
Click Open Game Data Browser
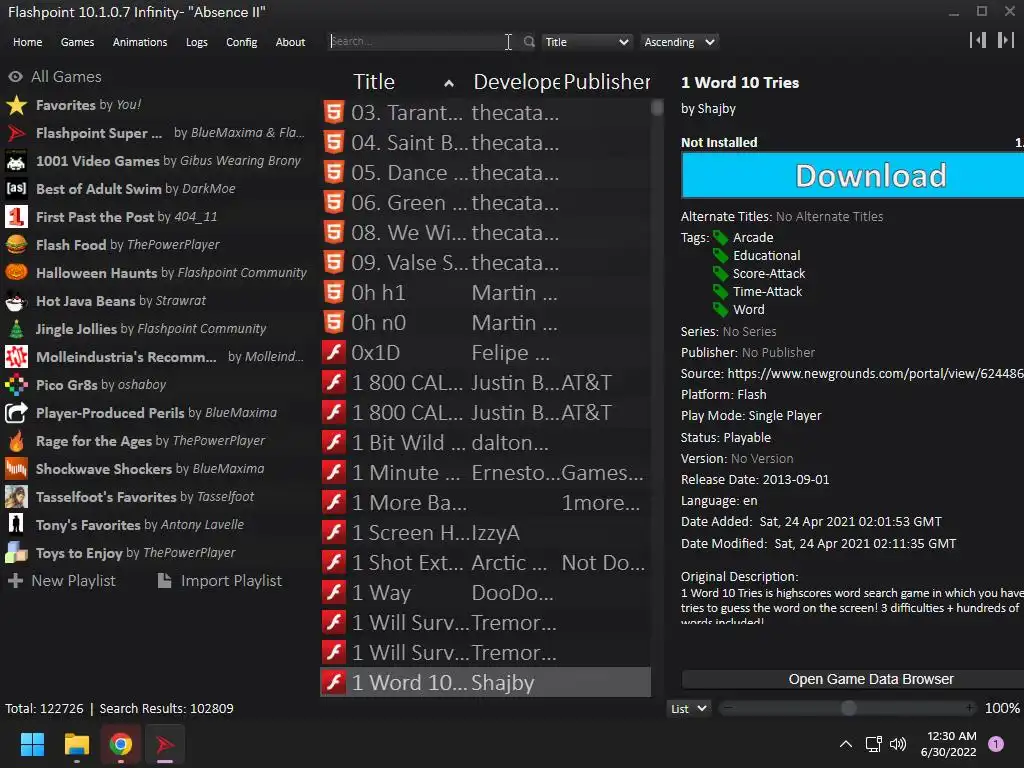click(853, 679)
